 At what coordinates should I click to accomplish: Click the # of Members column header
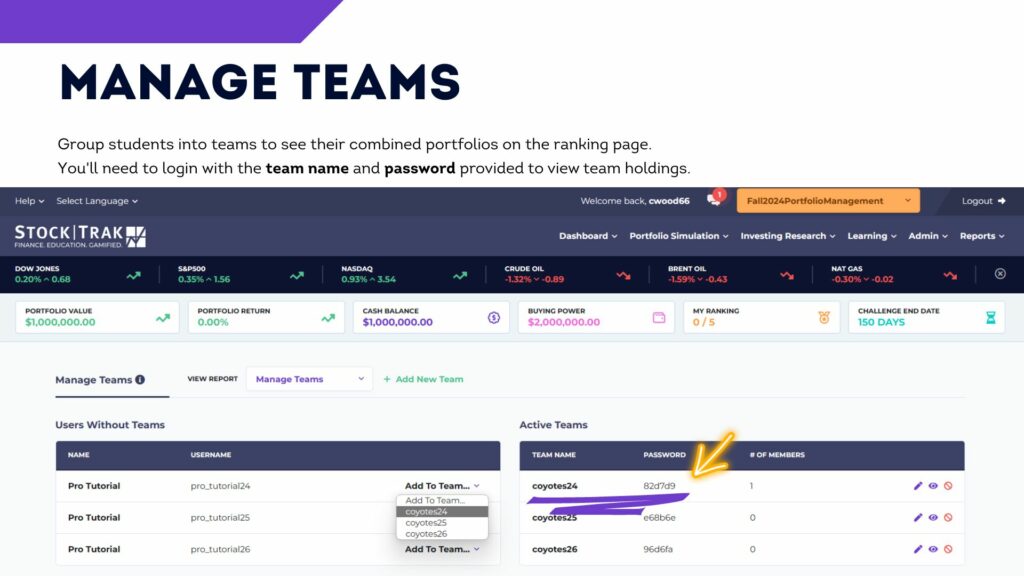pyautogui.click(x=777, y=455)
